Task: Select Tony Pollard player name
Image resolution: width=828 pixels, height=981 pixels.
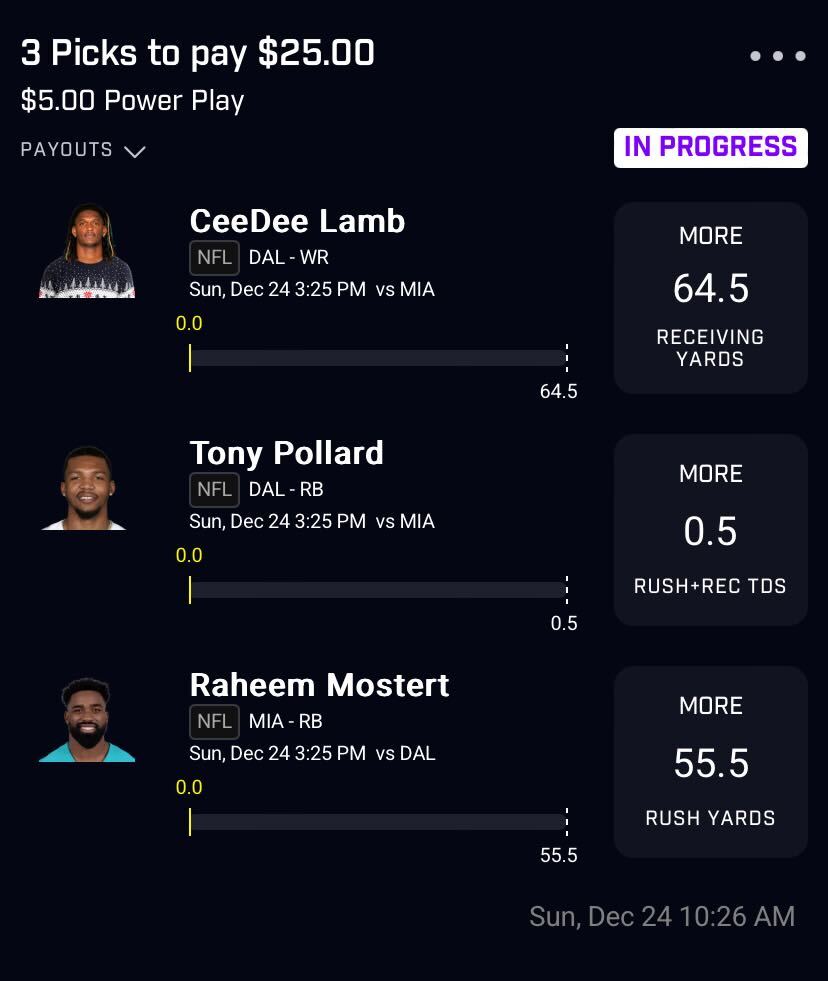Action: click(x=287, y=454)
